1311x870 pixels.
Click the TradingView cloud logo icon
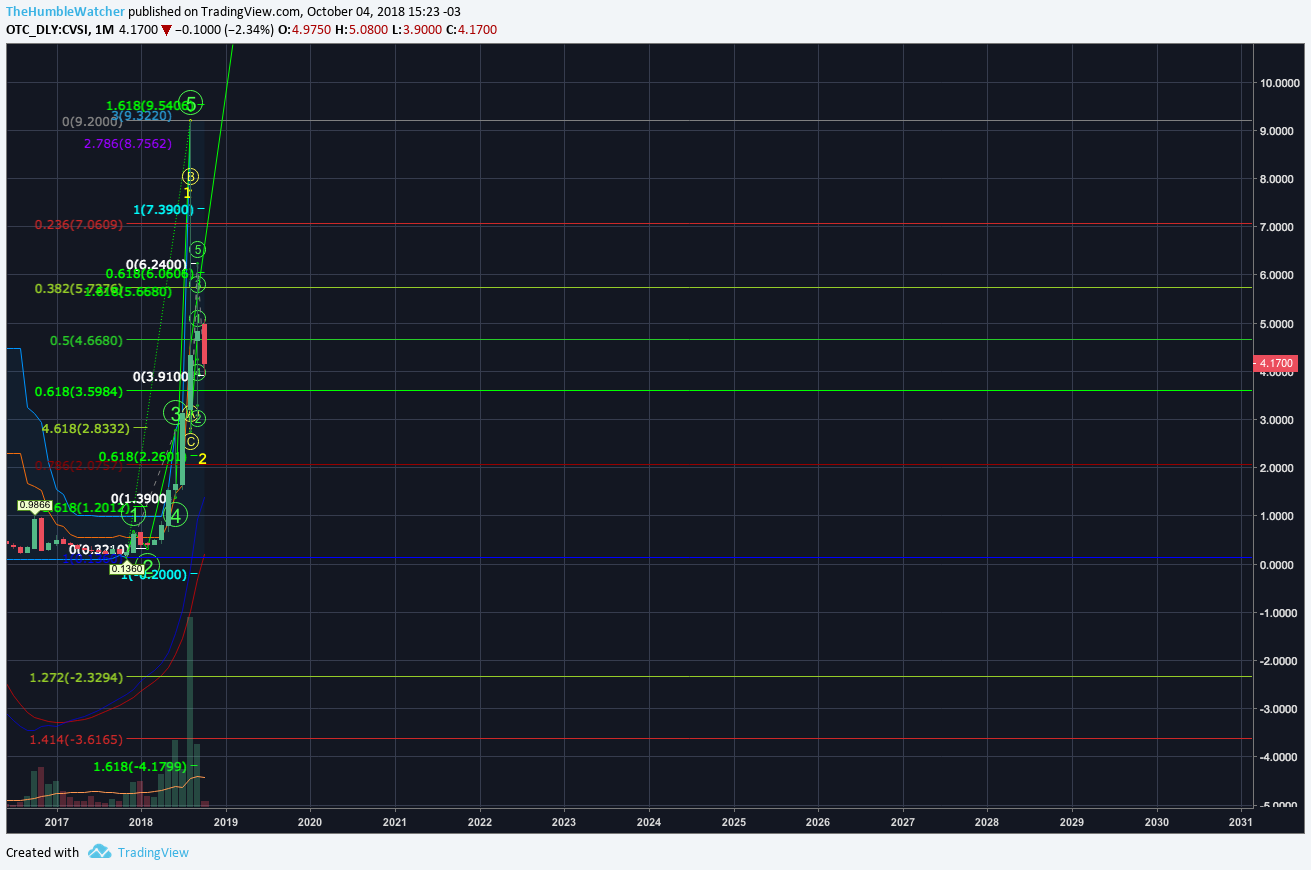coord(99,852)
